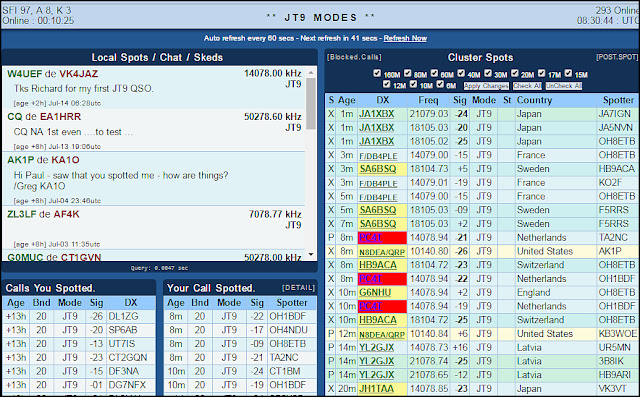
Task: Open the G6NHU callsign link
Action: coord(375,293)
